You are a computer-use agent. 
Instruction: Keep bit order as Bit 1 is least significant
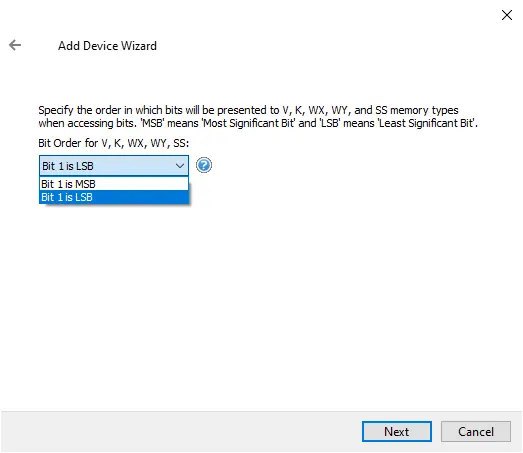[114, 197]
